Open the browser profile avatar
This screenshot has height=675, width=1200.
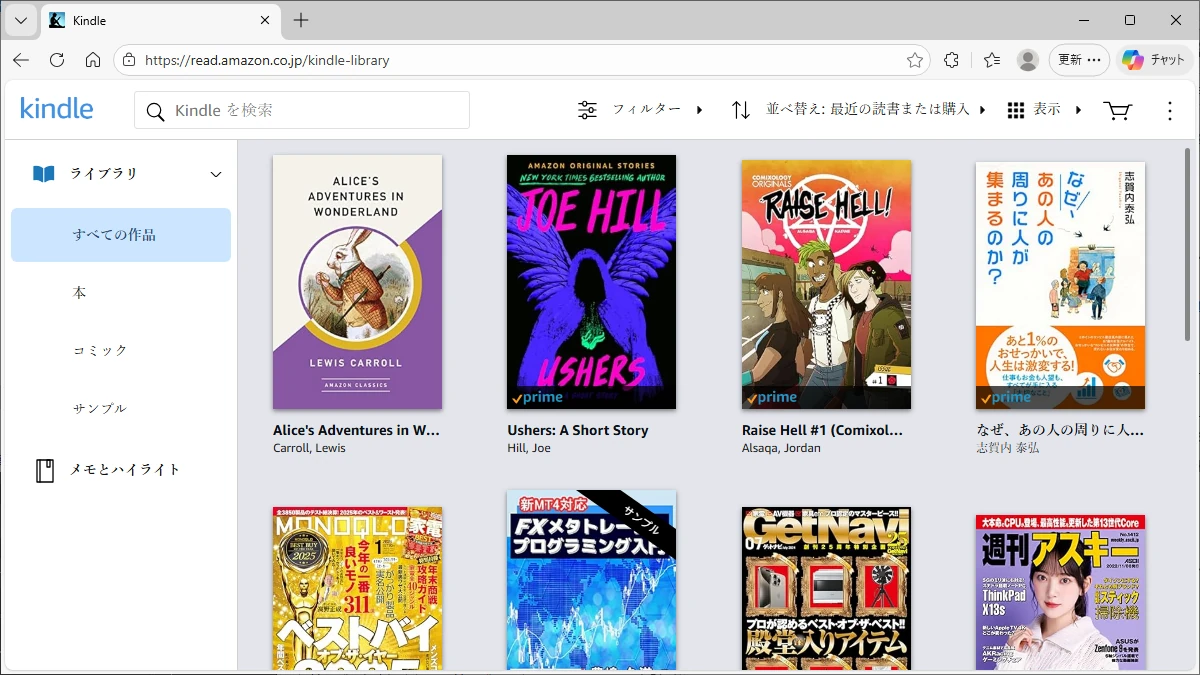pyautogui.click(x=1027, y=60)
